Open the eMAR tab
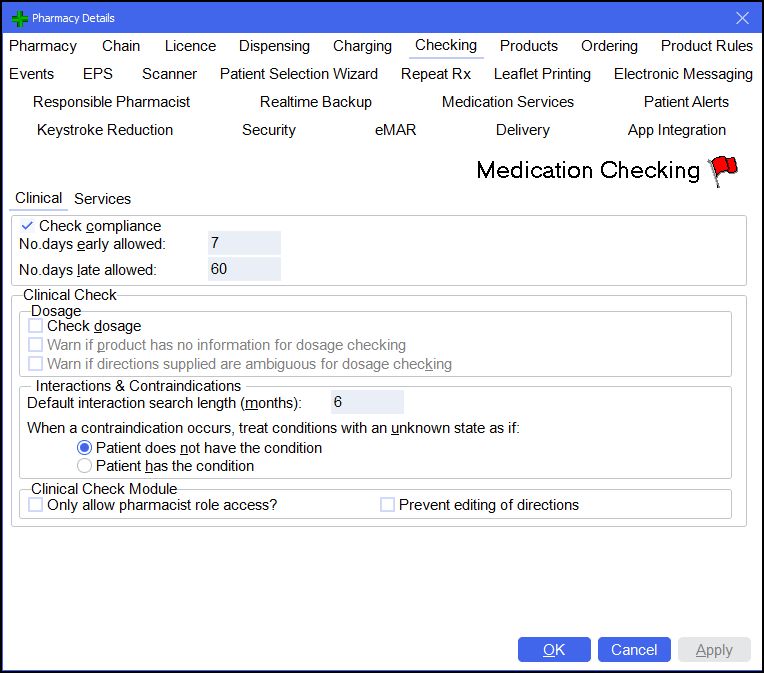This screenshot has height=673, width=764. pyautogui.click(x=396, y=130)
